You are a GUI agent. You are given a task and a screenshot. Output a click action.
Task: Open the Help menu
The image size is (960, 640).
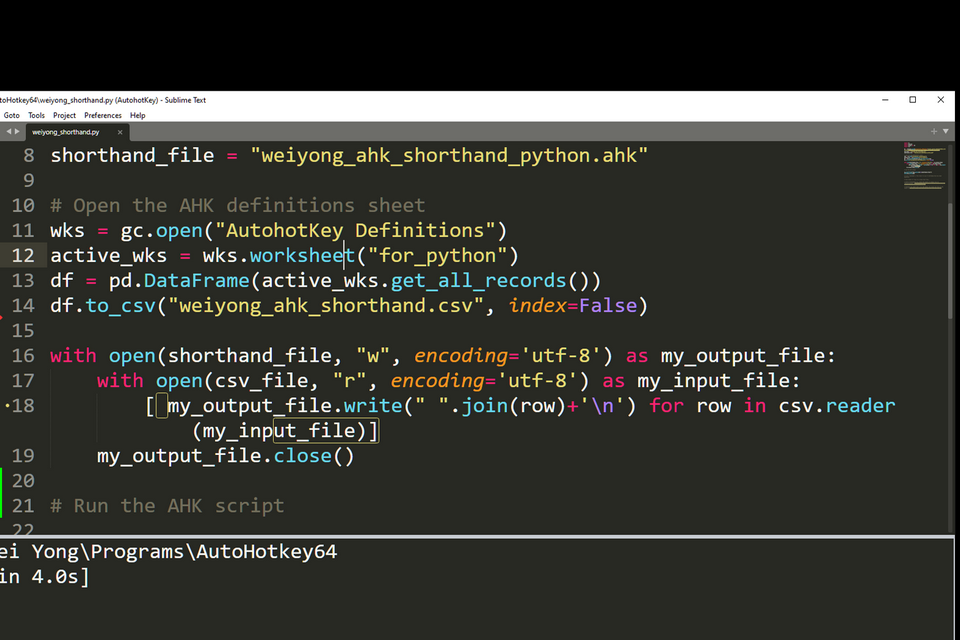[x=137, y=115]
